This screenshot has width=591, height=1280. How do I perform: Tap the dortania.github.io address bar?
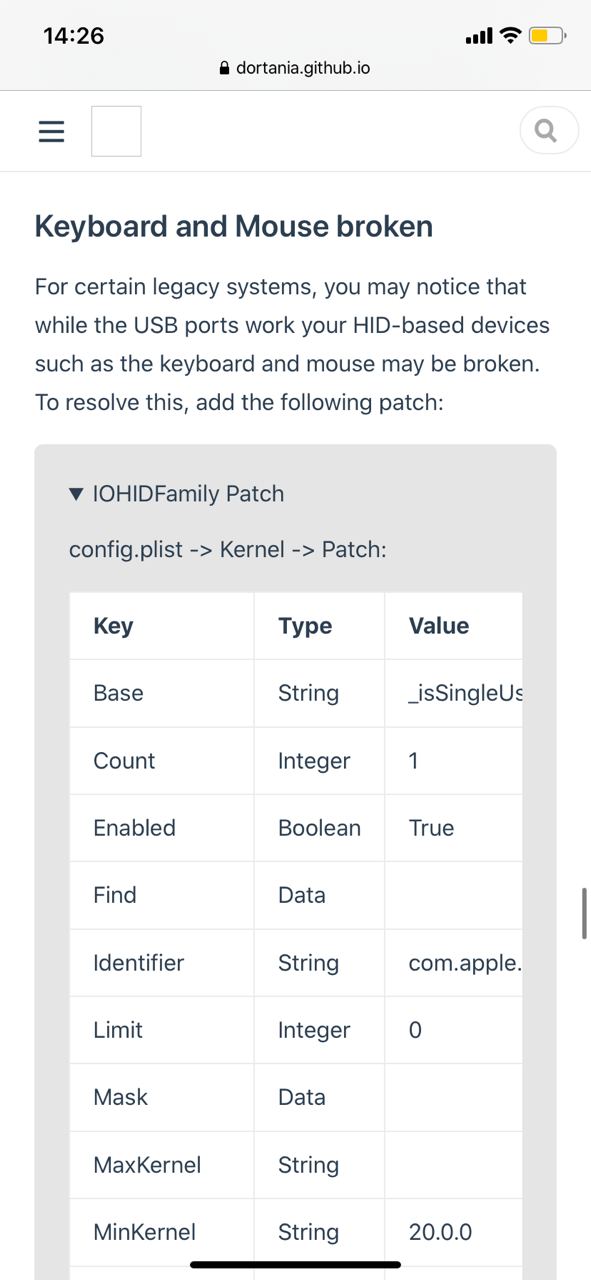click(295, 69)
